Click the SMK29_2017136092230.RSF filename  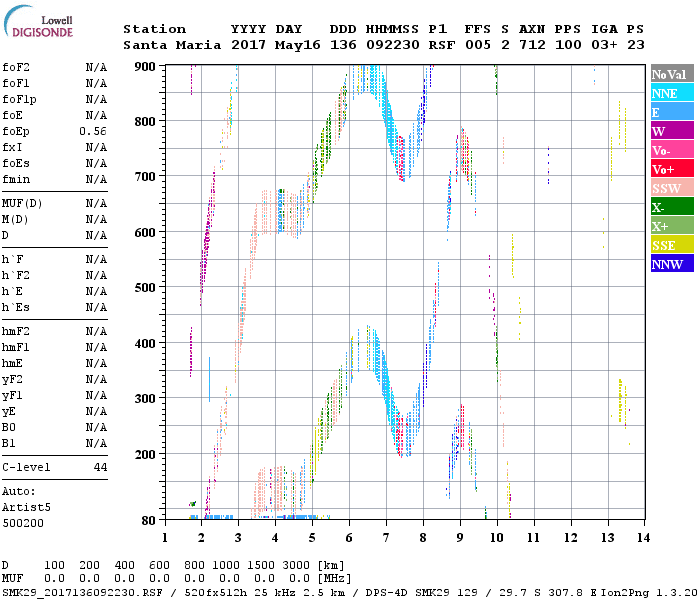click(x=83, y=593)
